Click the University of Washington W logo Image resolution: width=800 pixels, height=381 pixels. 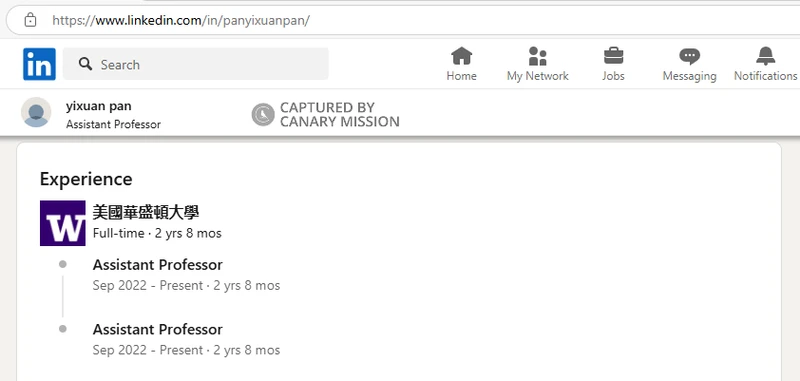coord(63,223)
